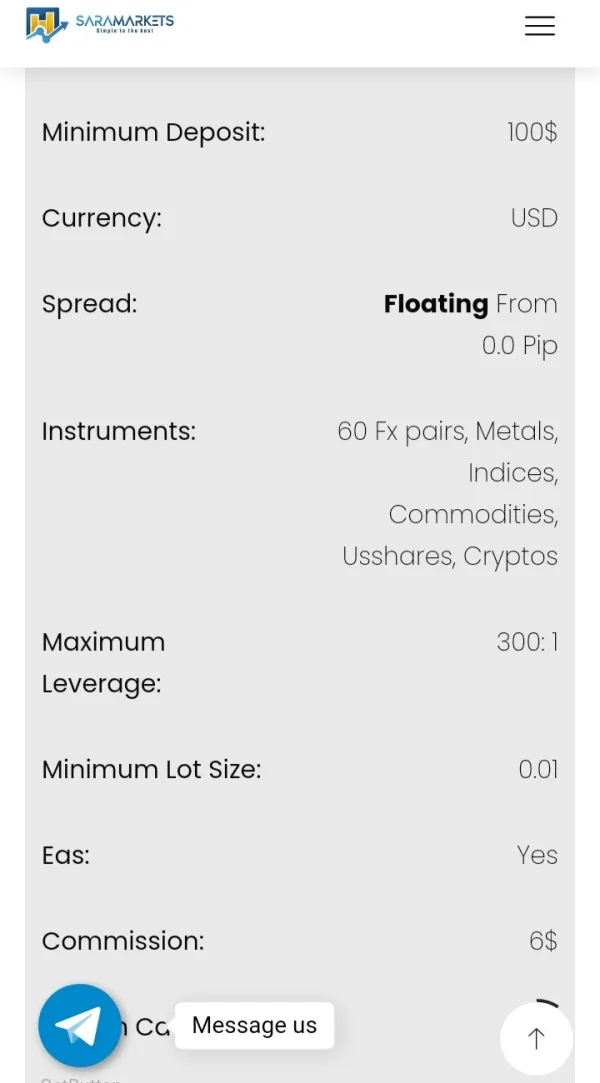Image resolution: width=600 pixels, height=1083 pixels.
Task: Click the "Yes" value for Eas
Action: point(537,855)
